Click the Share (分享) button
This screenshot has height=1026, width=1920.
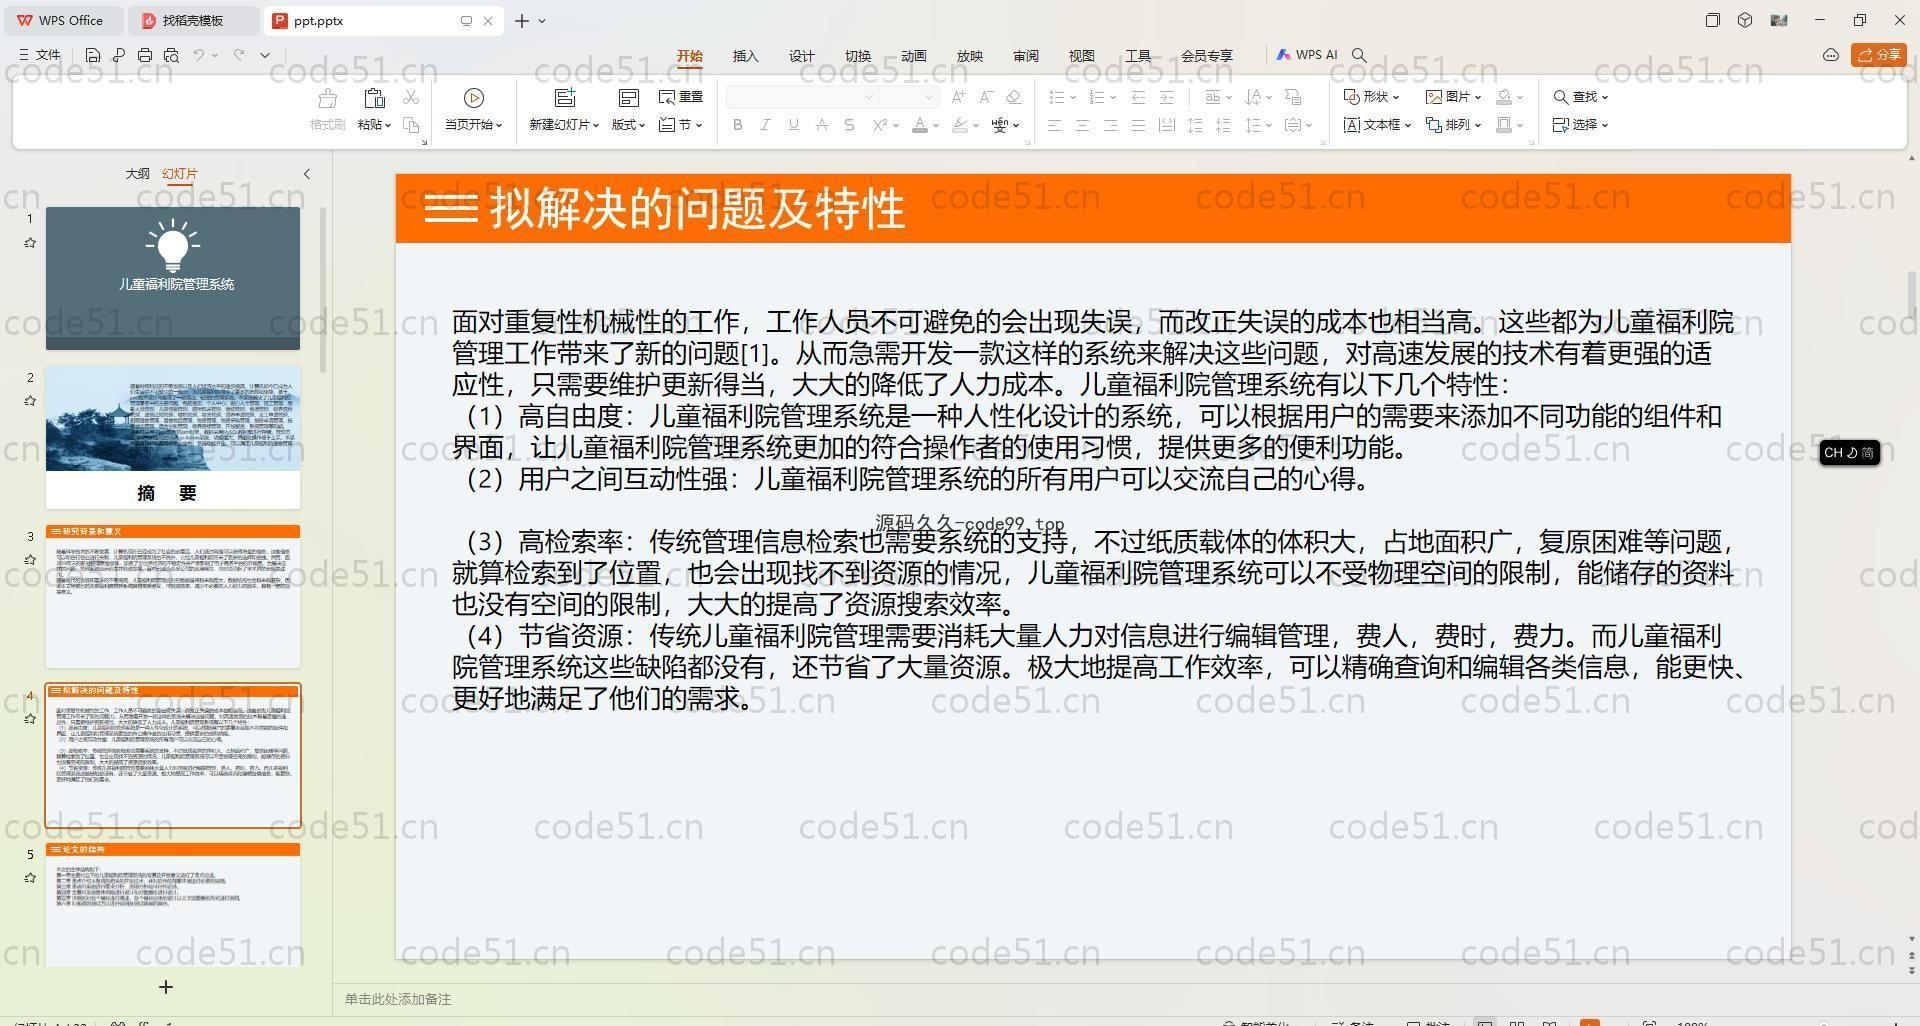[x=1879, y=55]
